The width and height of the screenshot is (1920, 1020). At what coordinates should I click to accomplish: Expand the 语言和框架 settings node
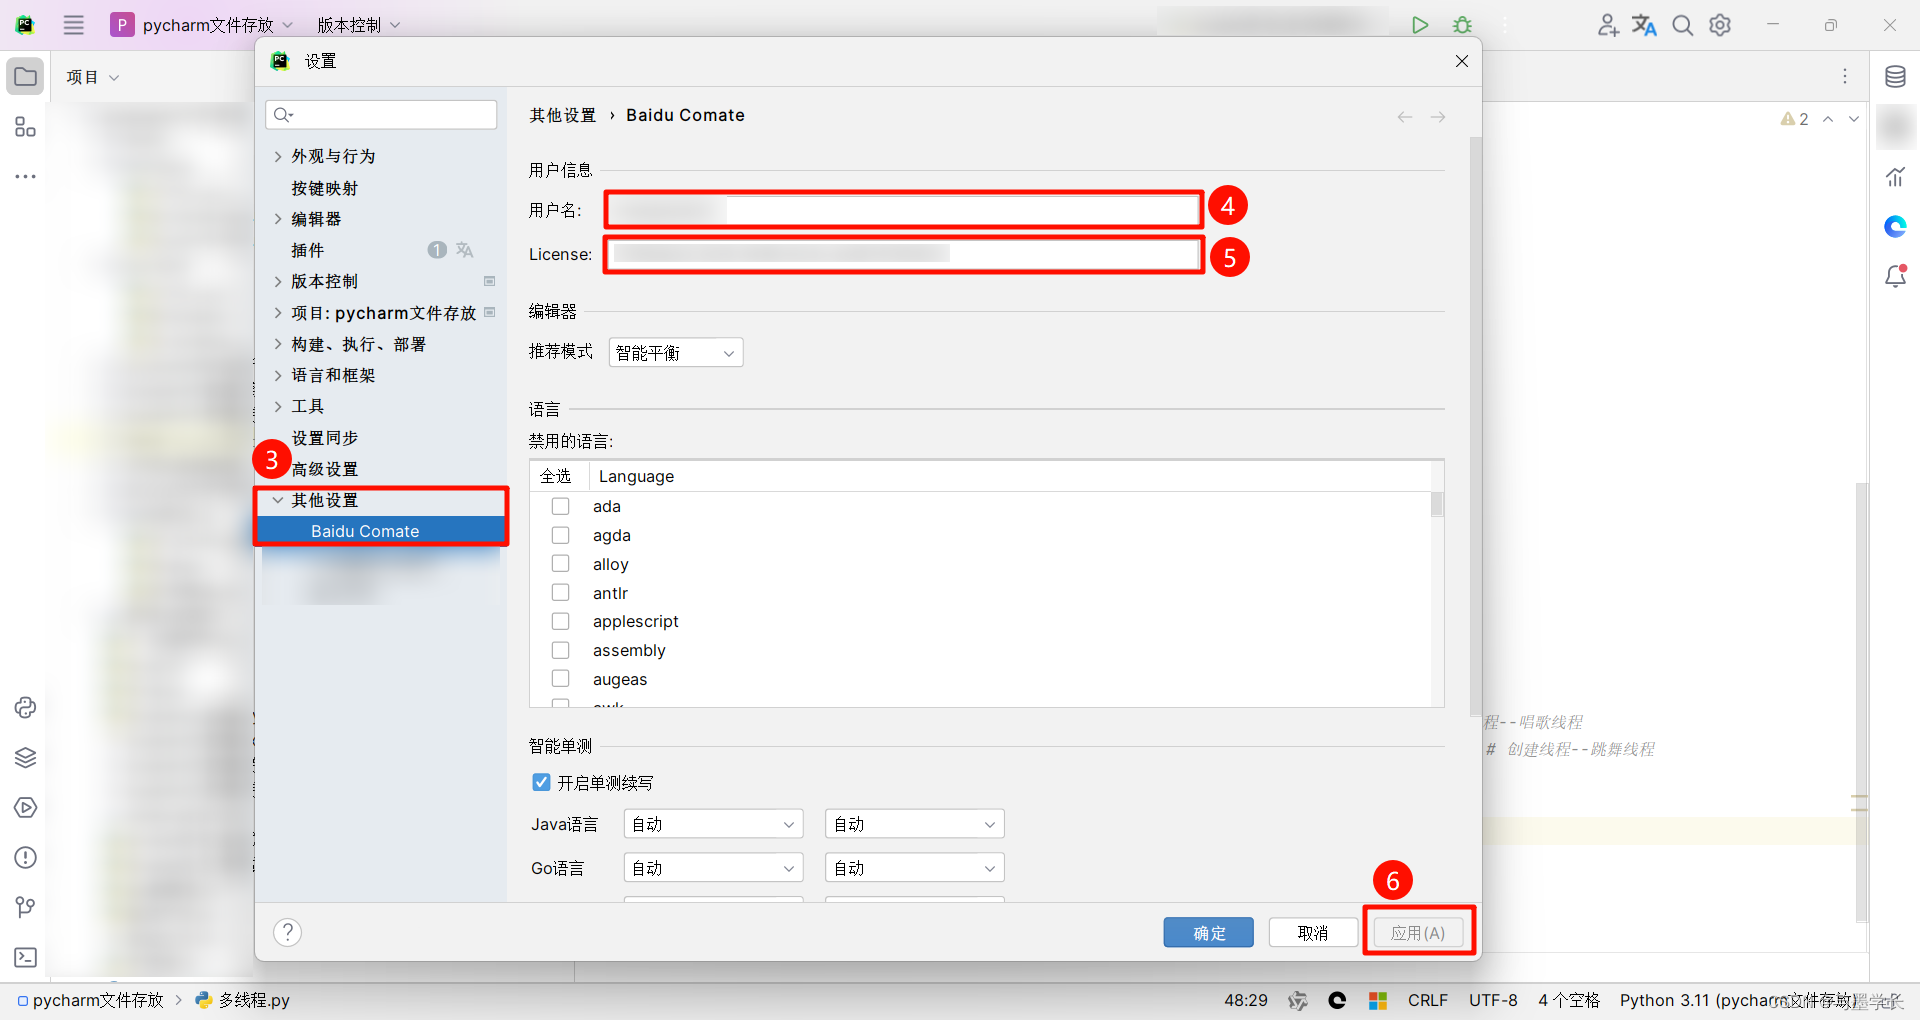[278, 375]
